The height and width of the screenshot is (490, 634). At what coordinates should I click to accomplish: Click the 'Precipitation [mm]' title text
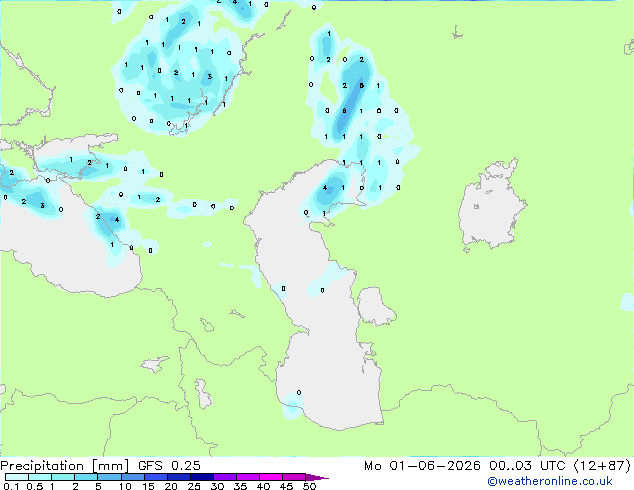pyautogui.click(x=65, y=466)
